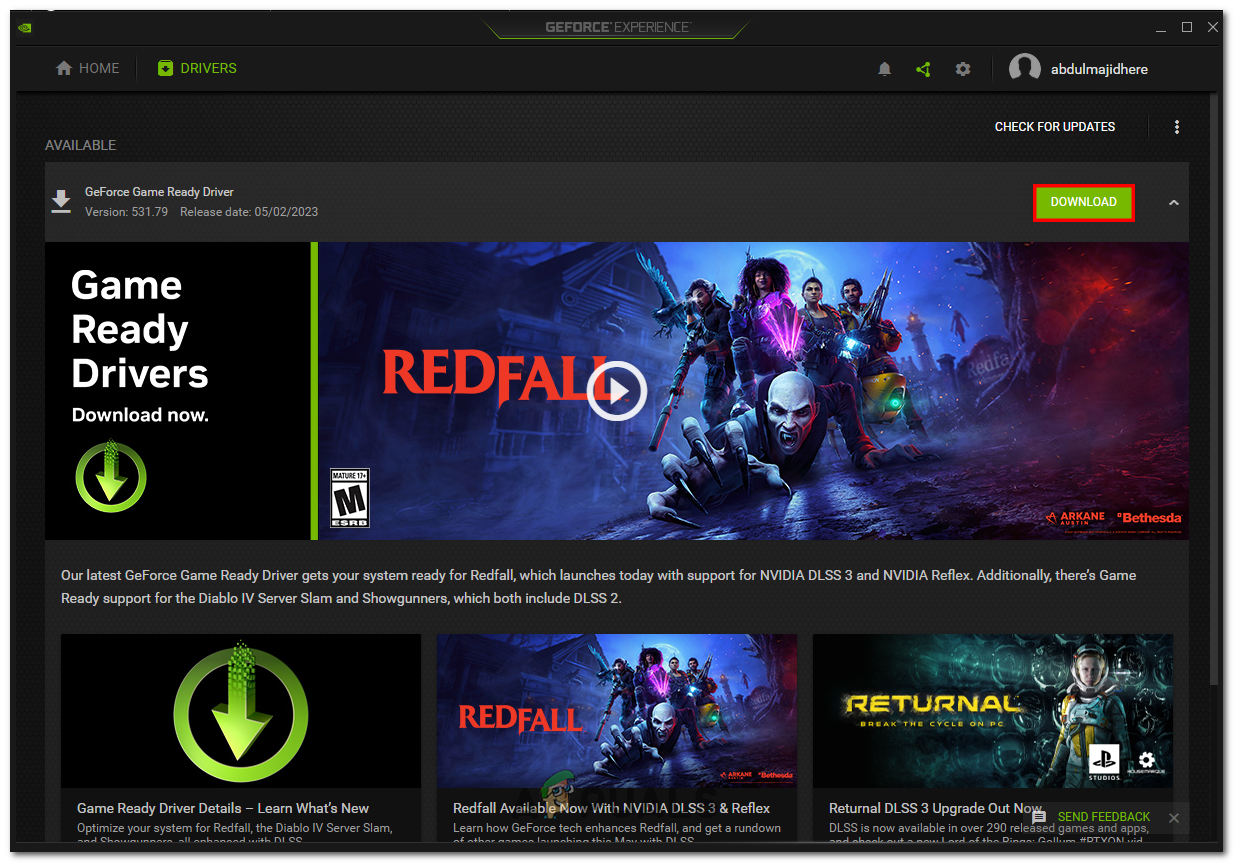Click 'GeForce Game Ready Driver' title

click(159, 192)
